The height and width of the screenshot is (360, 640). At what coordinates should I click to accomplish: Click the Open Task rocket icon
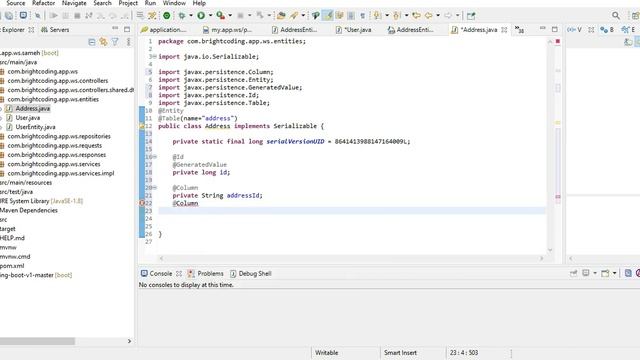(294, 16)
